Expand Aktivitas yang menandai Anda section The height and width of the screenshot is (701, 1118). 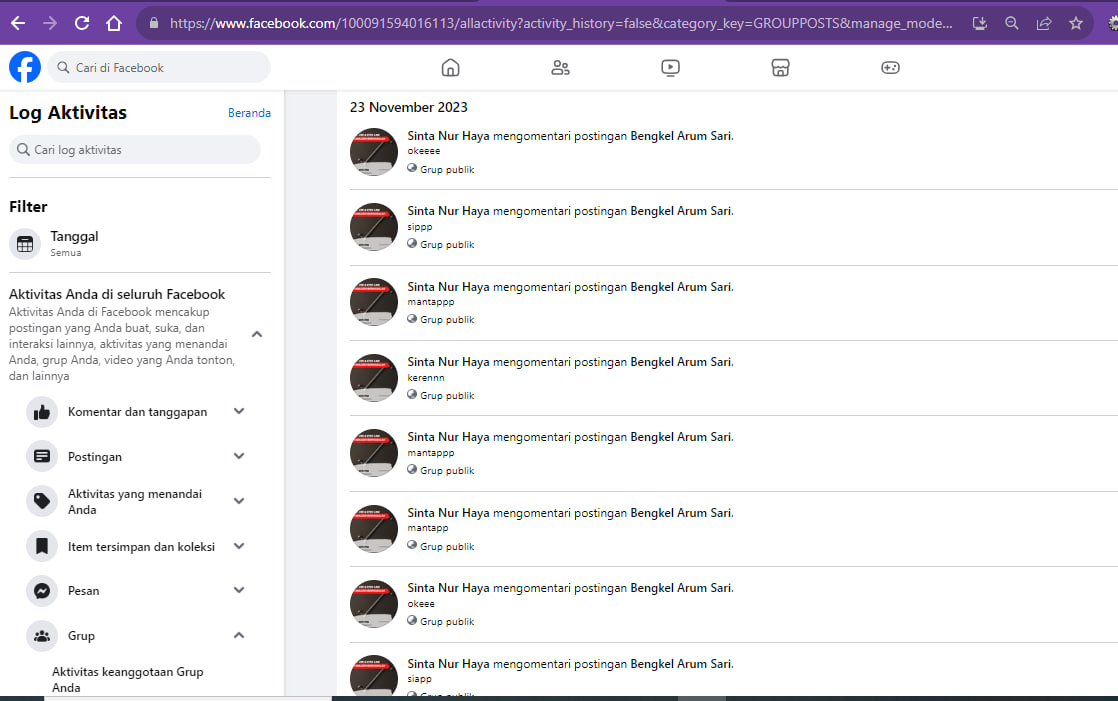coord(239,501)
